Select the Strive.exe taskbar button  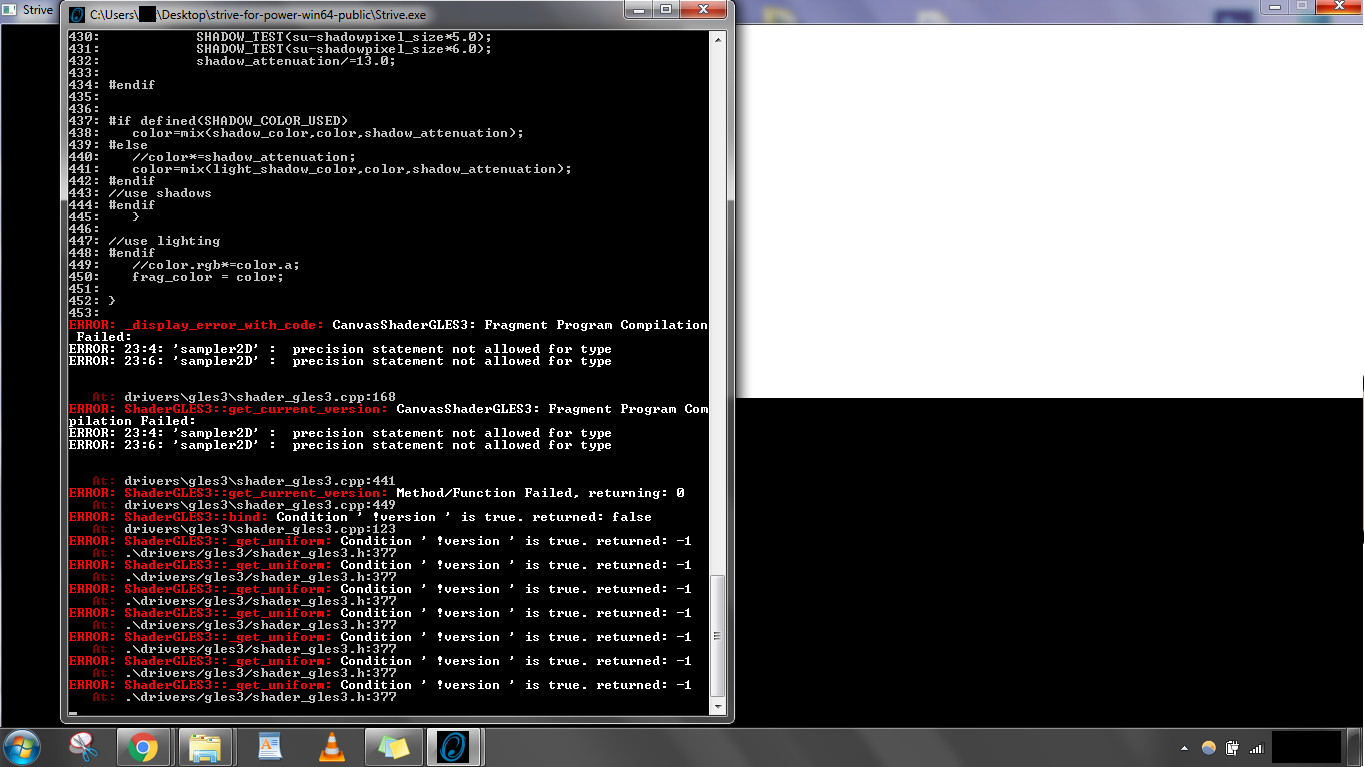point(456,747)
